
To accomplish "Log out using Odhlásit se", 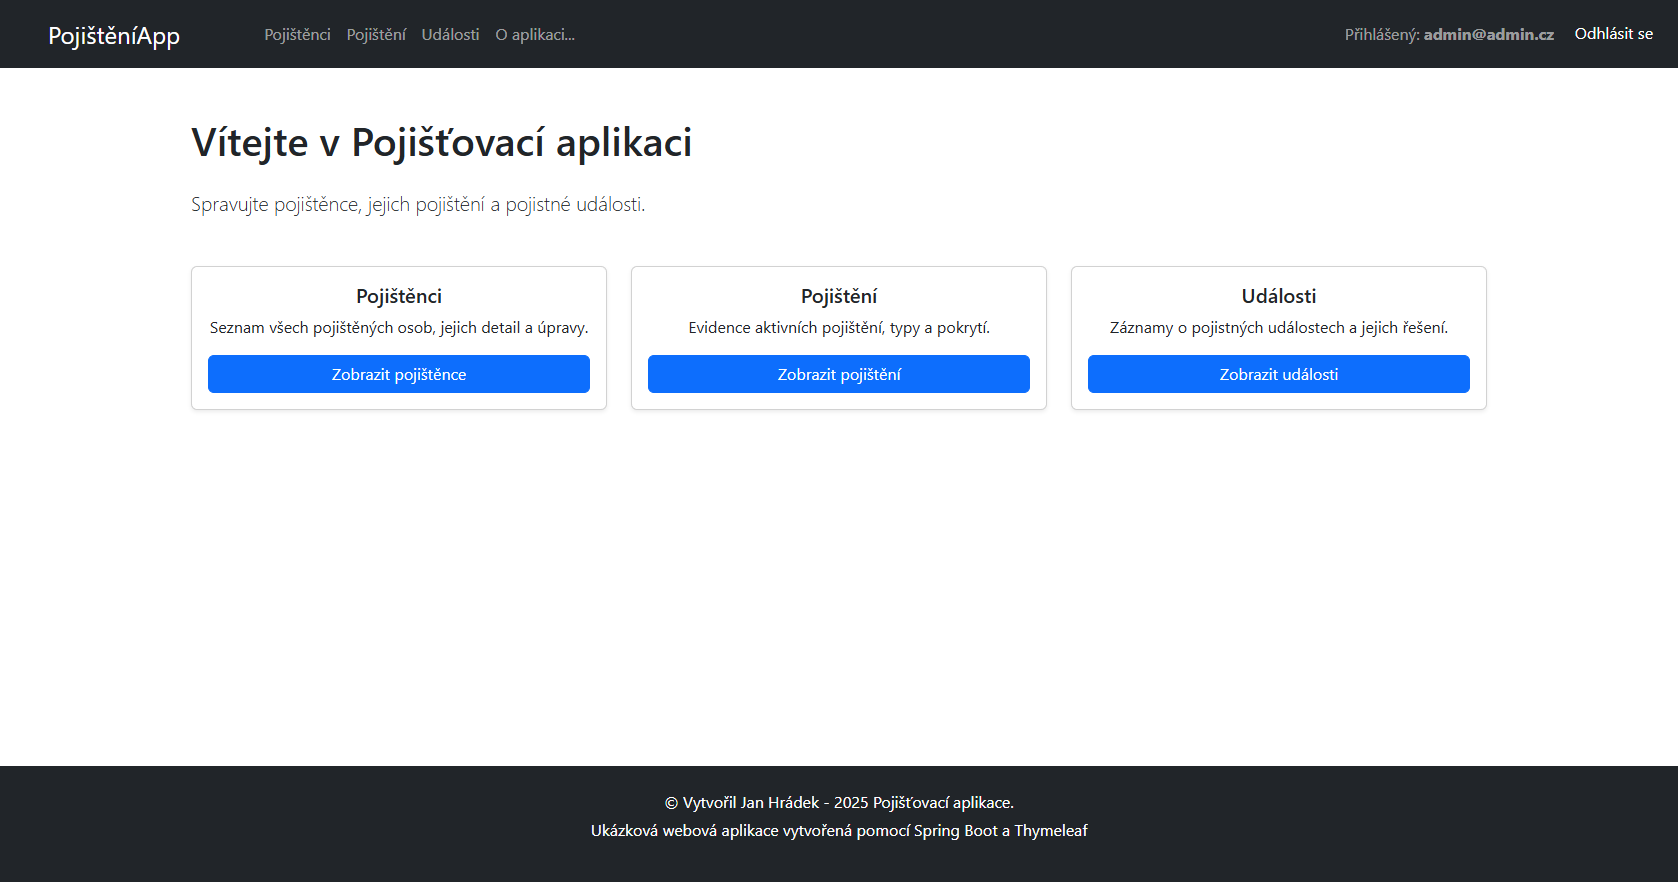I will tap(1613, 34).
